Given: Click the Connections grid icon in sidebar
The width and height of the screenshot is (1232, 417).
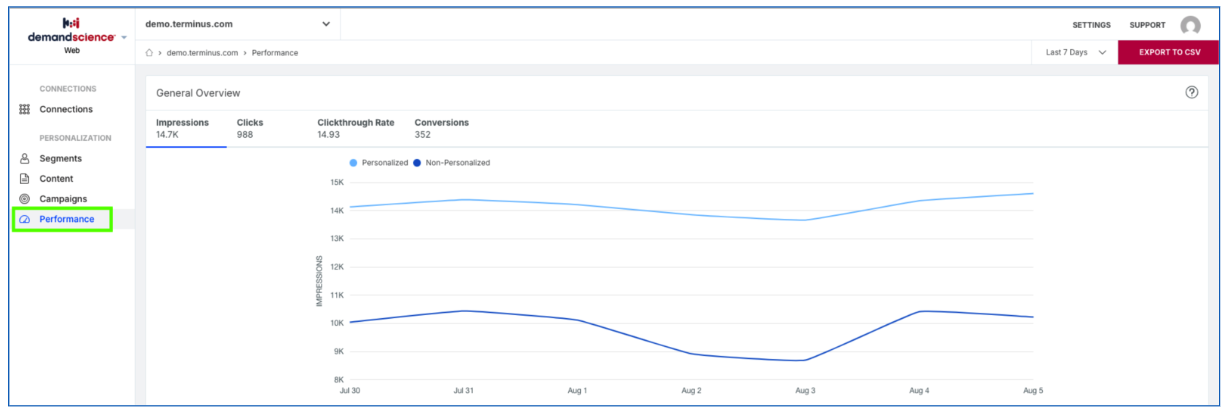Looking at the screenshot, I should pos(25,110).
